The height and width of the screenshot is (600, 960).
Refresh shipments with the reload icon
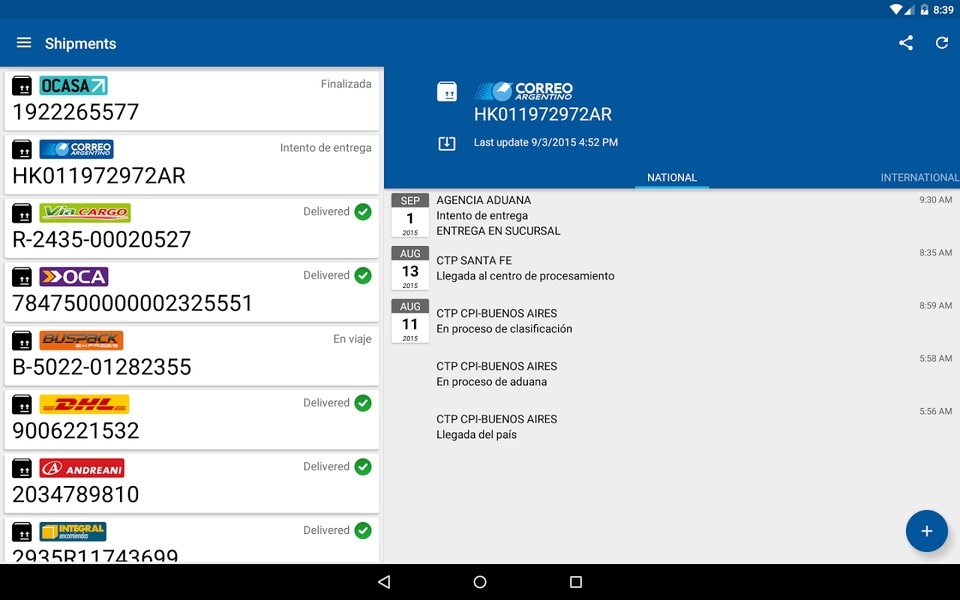[x=942, y=43]
